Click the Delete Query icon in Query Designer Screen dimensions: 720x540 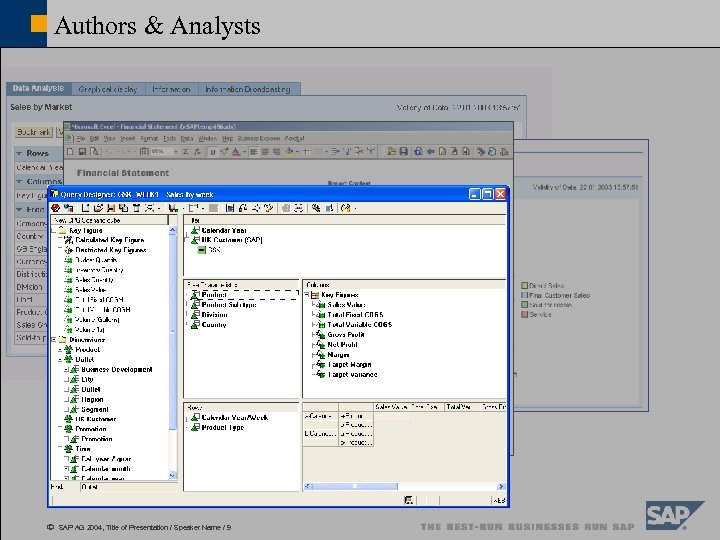pyautogui.click(x=136, y=208)
